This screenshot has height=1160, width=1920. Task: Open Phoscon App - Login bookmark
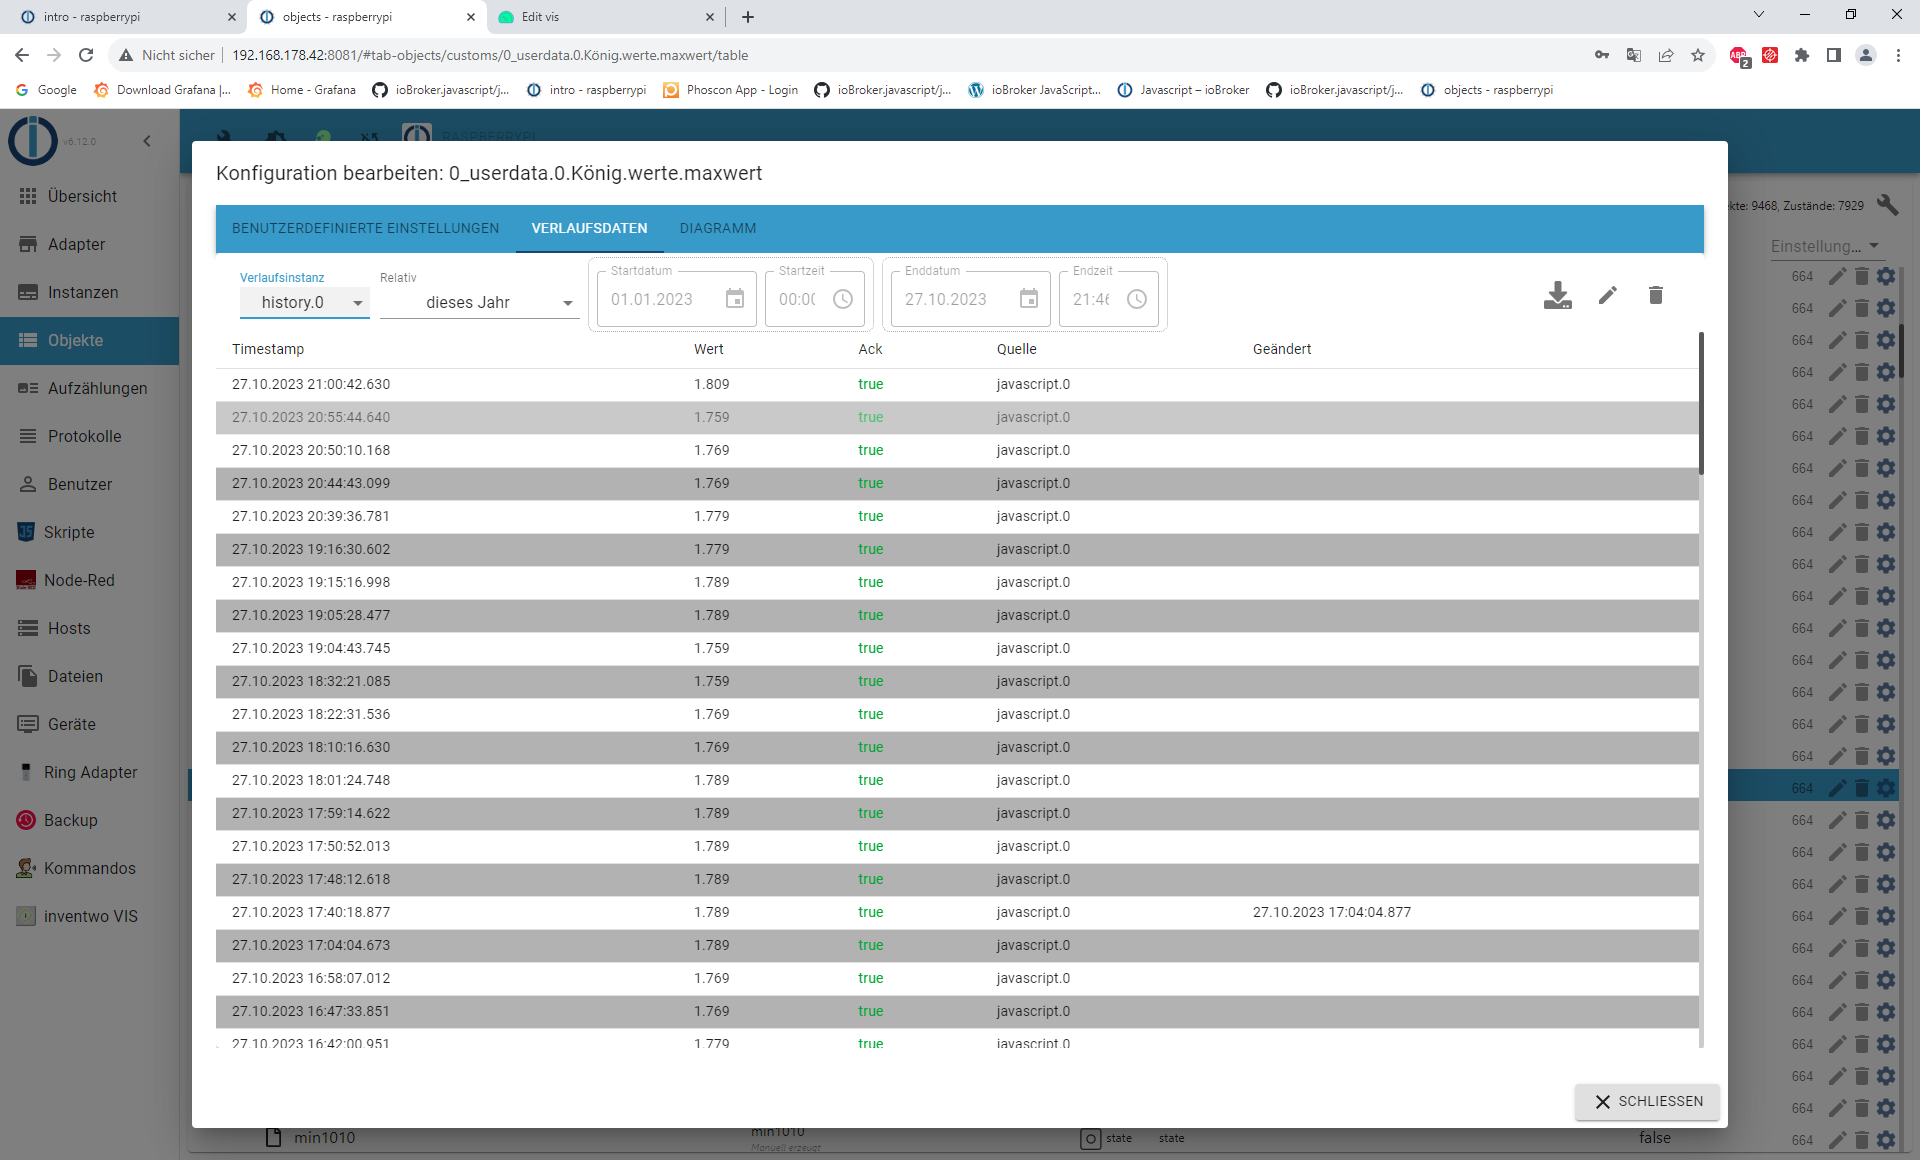pos(730,90)
